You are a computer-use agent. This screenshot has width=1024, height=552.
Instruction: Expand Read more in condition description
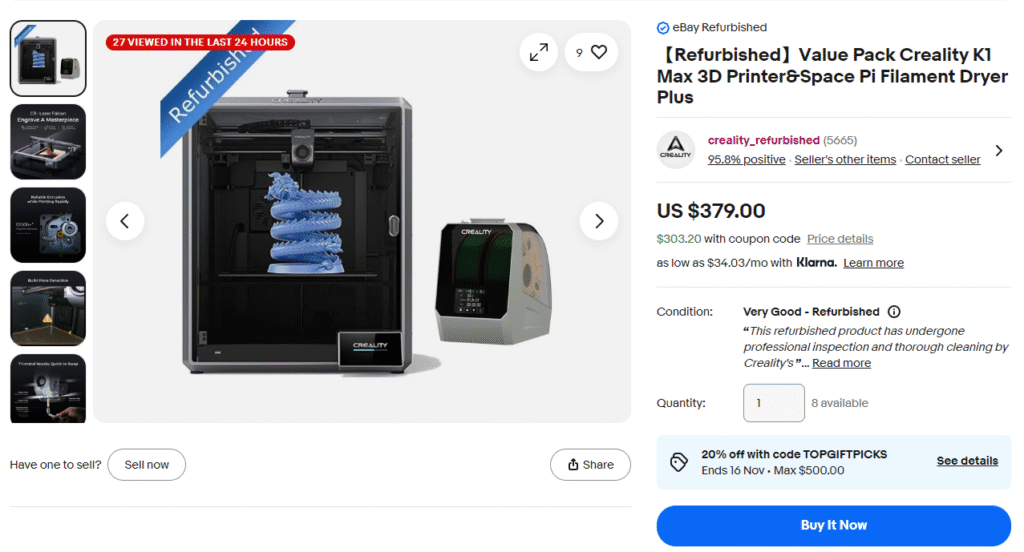pos(841,363)
